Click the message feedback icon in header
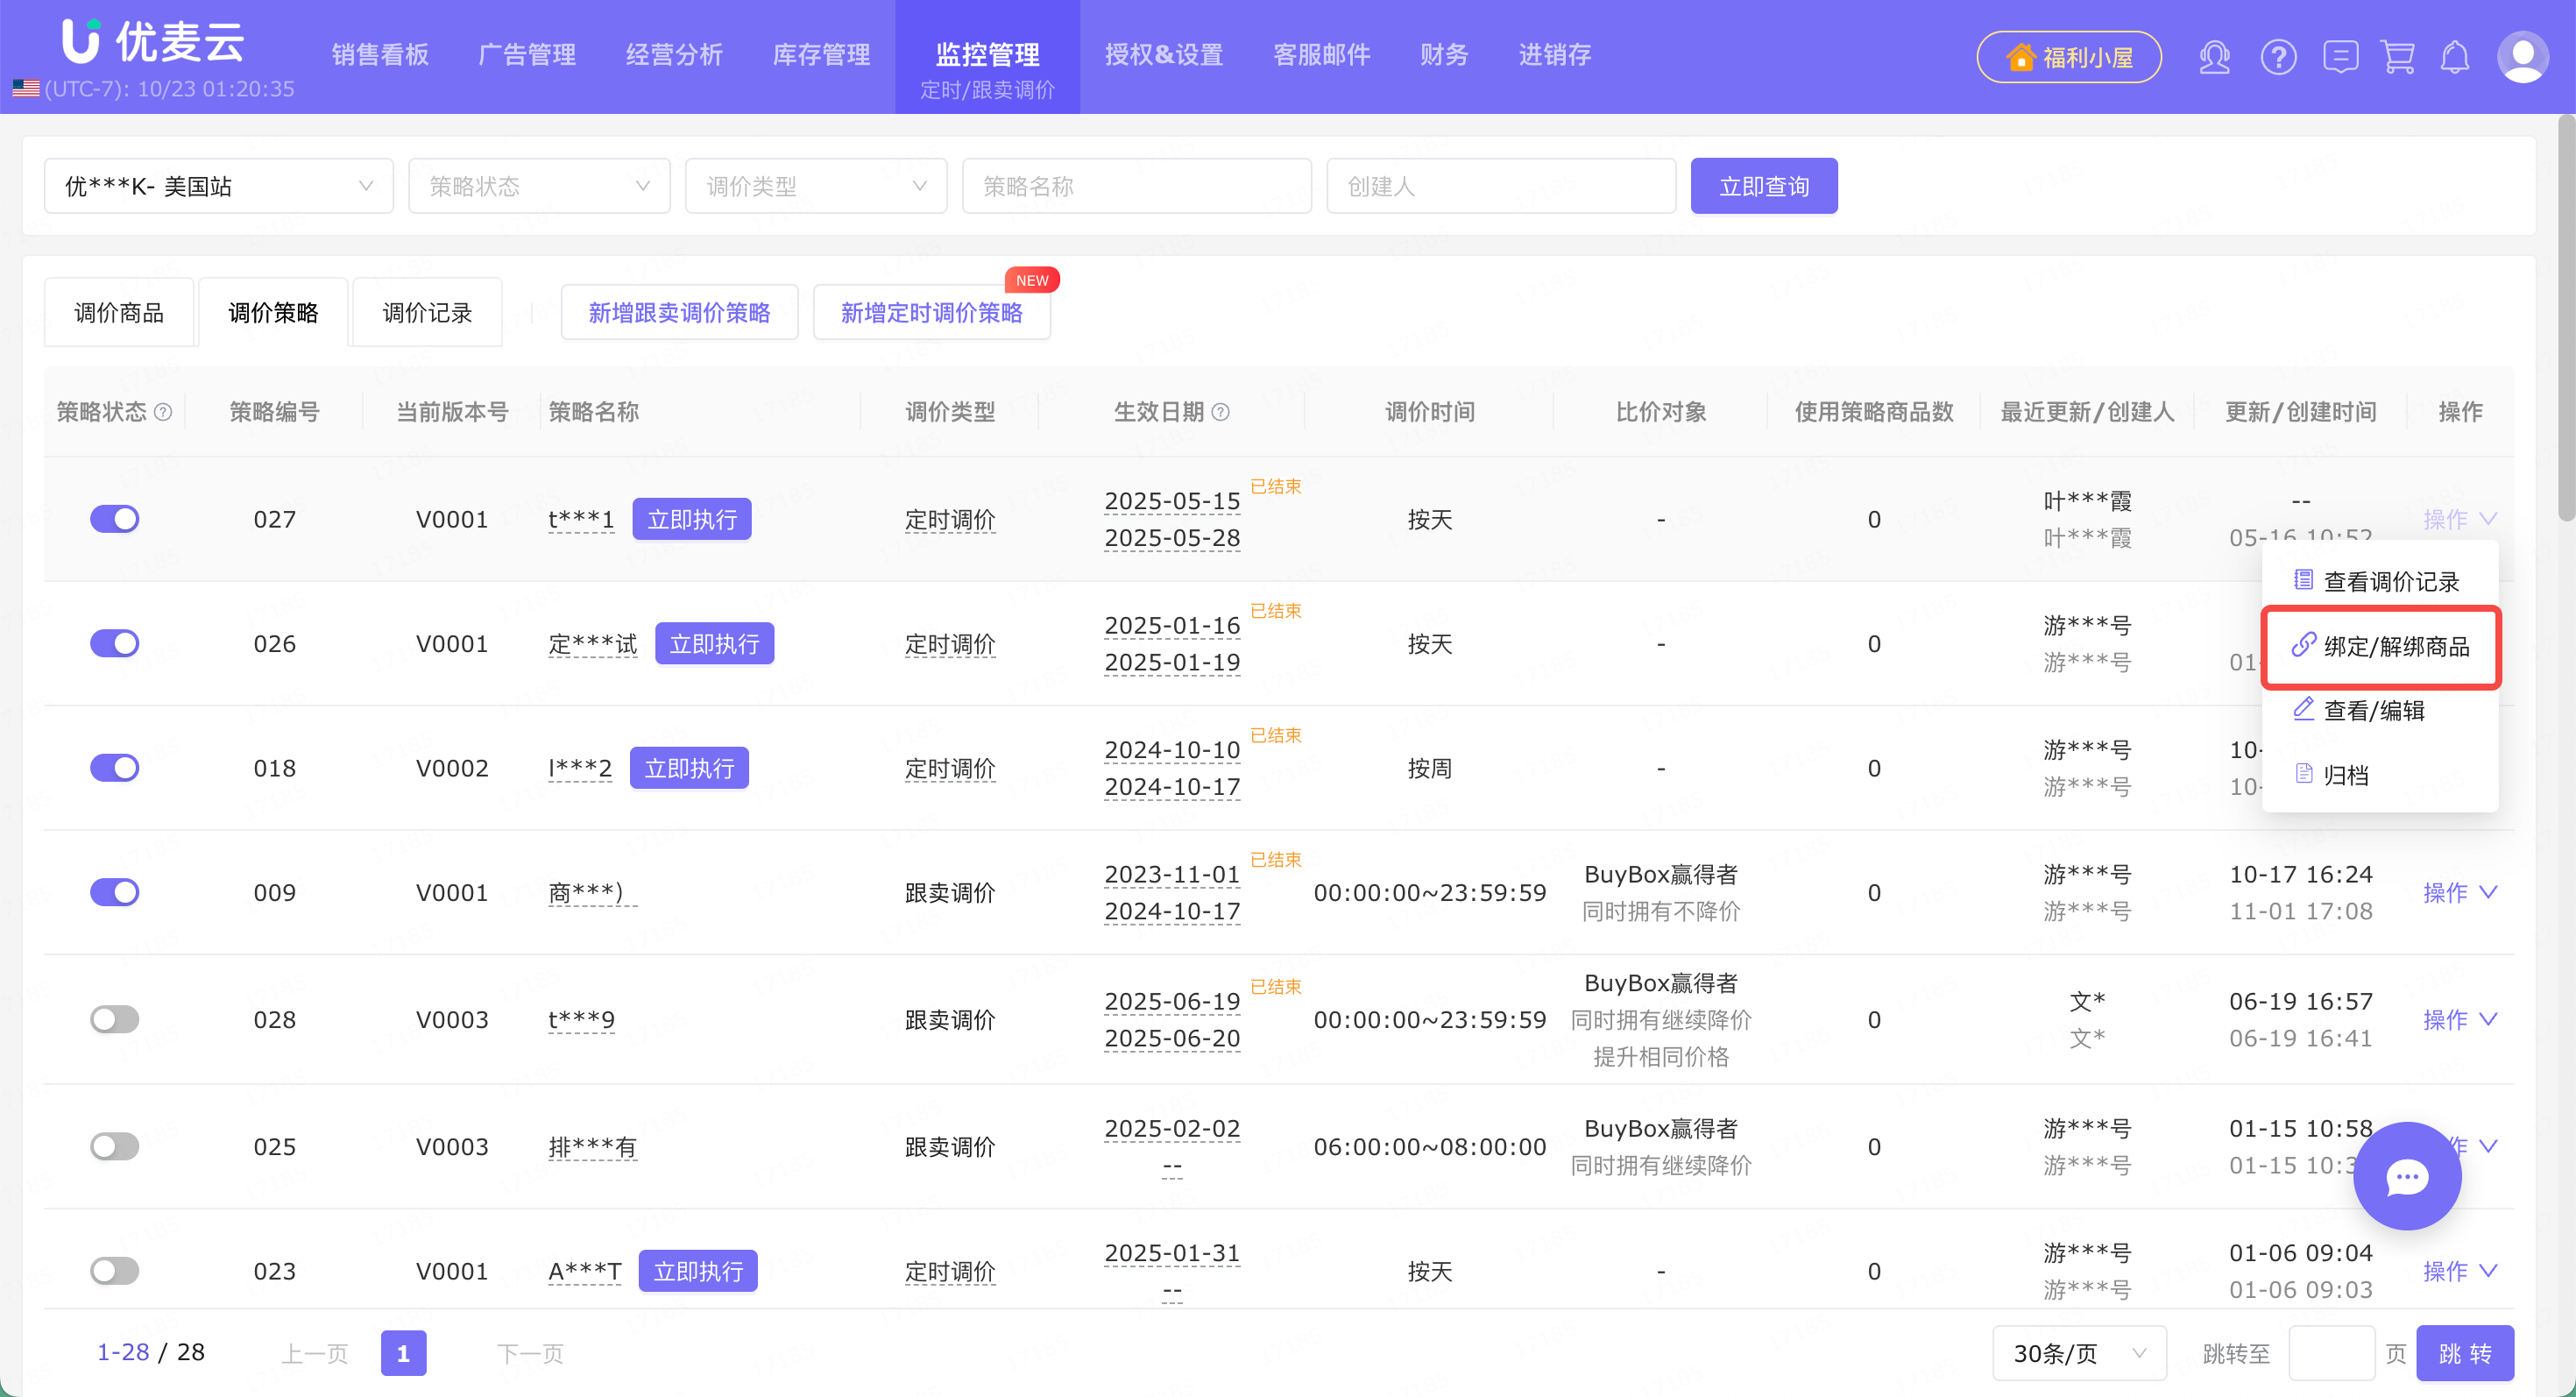Image resolution: width=2576 pixels, height=1397 pixels. tap(2340, 57)
